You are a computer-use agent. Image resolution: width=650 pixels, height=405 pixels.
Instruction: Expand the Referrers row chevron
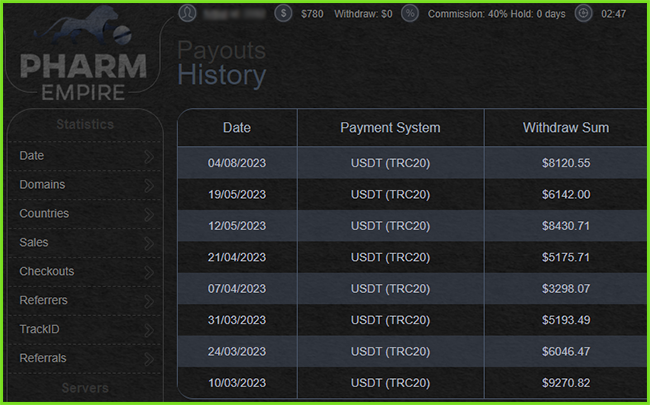148,301
